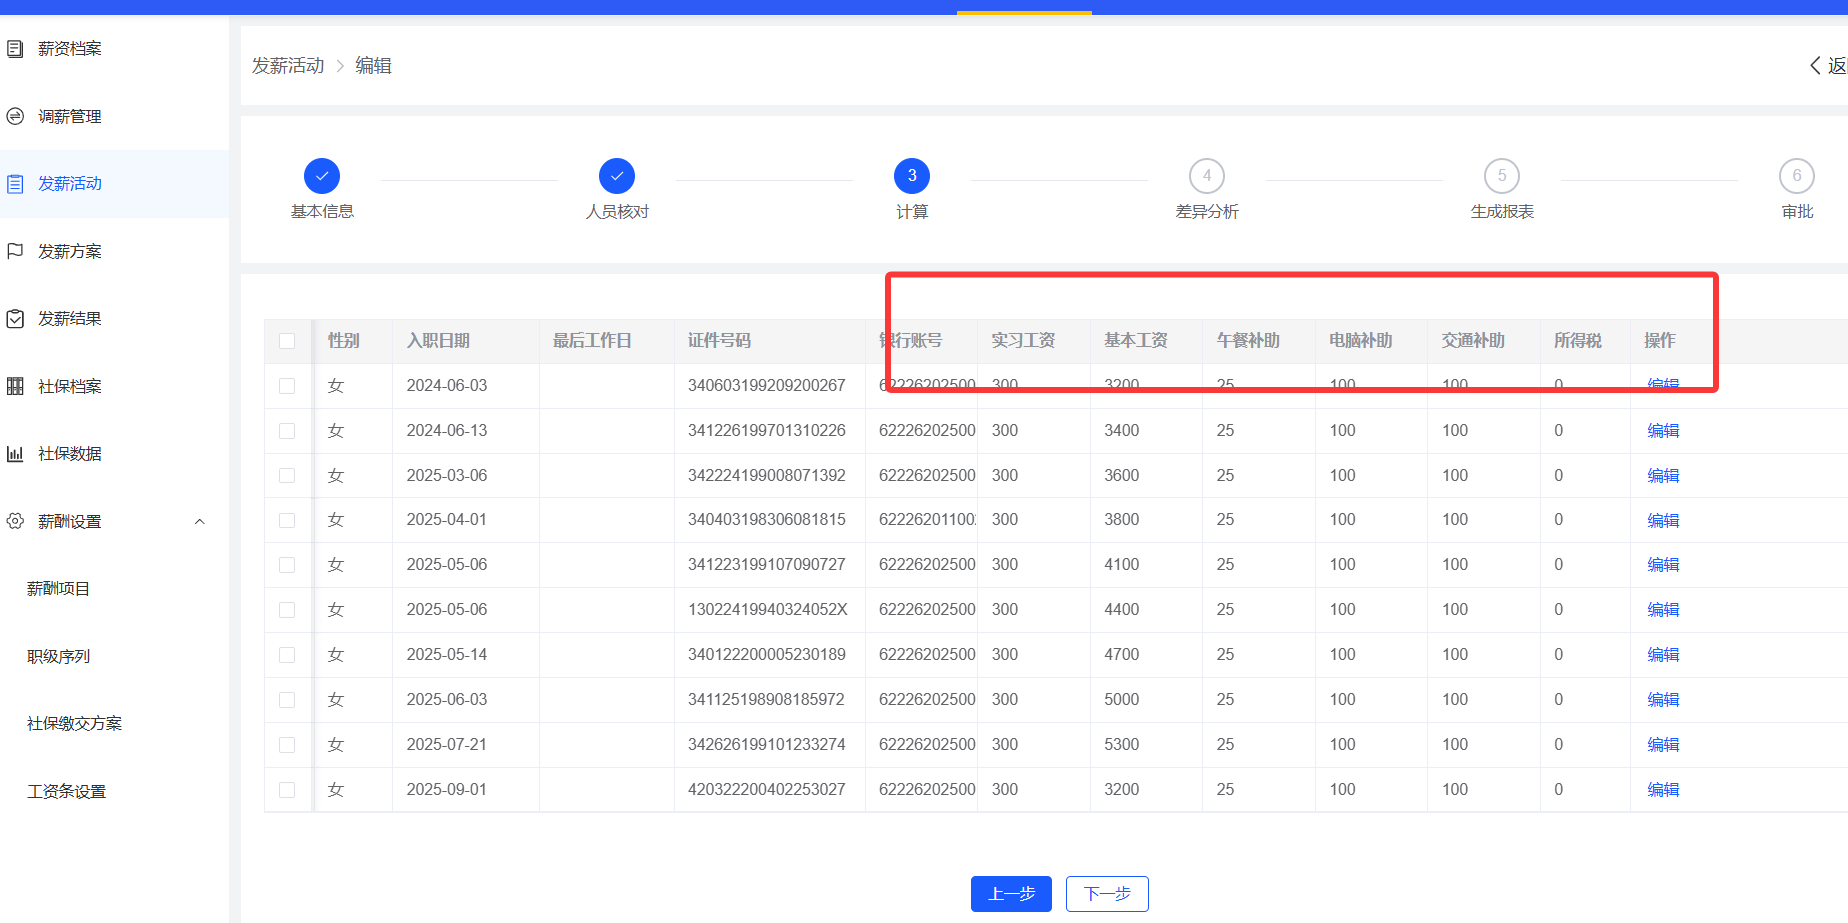
Task: Click the completed 基本信息 step checkmark
Action: 322,176
